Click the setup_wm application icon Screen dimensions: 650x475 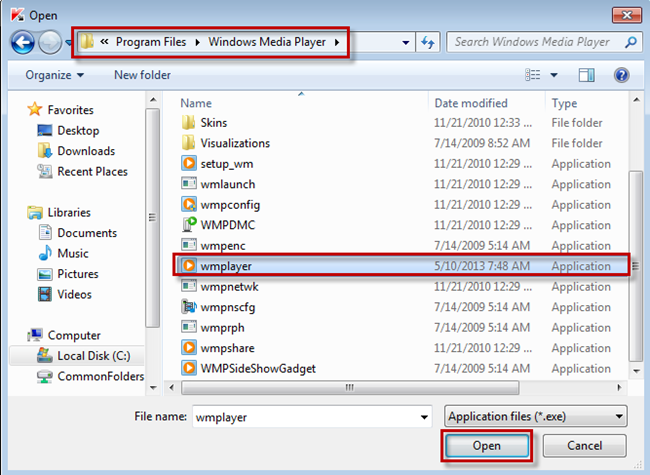pyautogui.click(x=189, y=163)
